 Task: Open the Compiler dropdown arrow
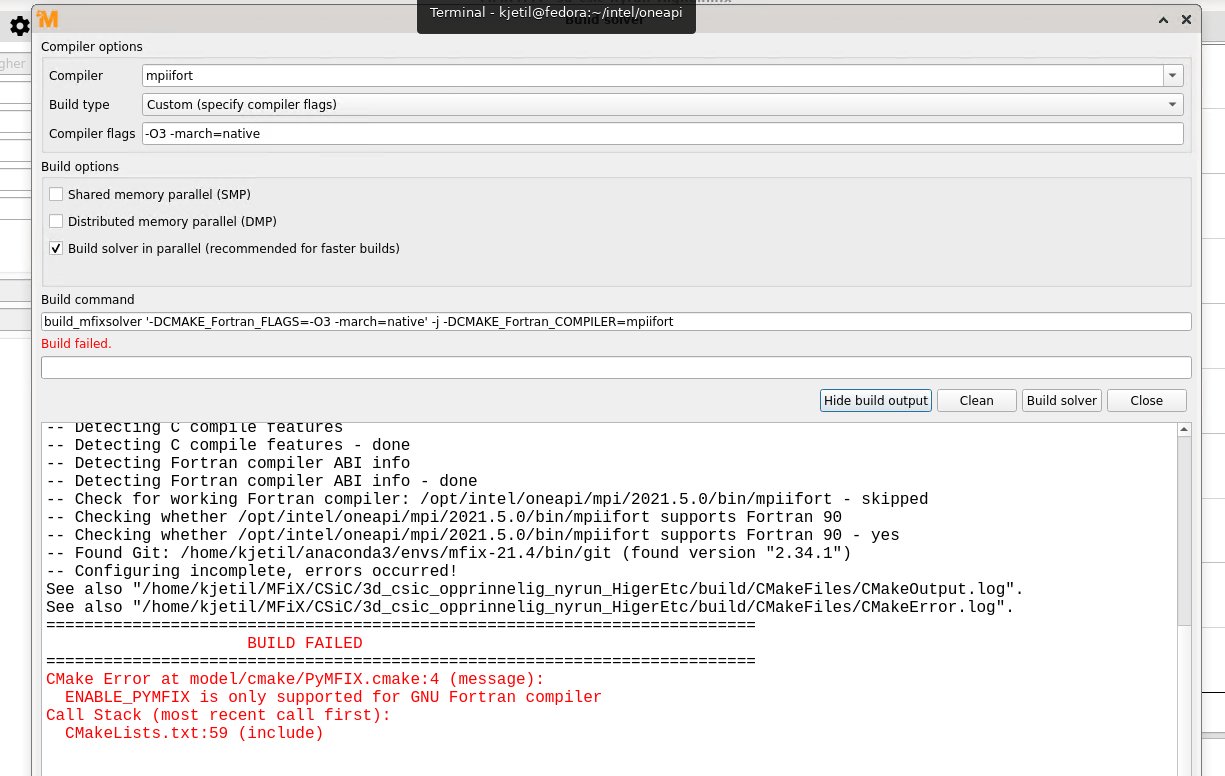(x=1172, y=76)
